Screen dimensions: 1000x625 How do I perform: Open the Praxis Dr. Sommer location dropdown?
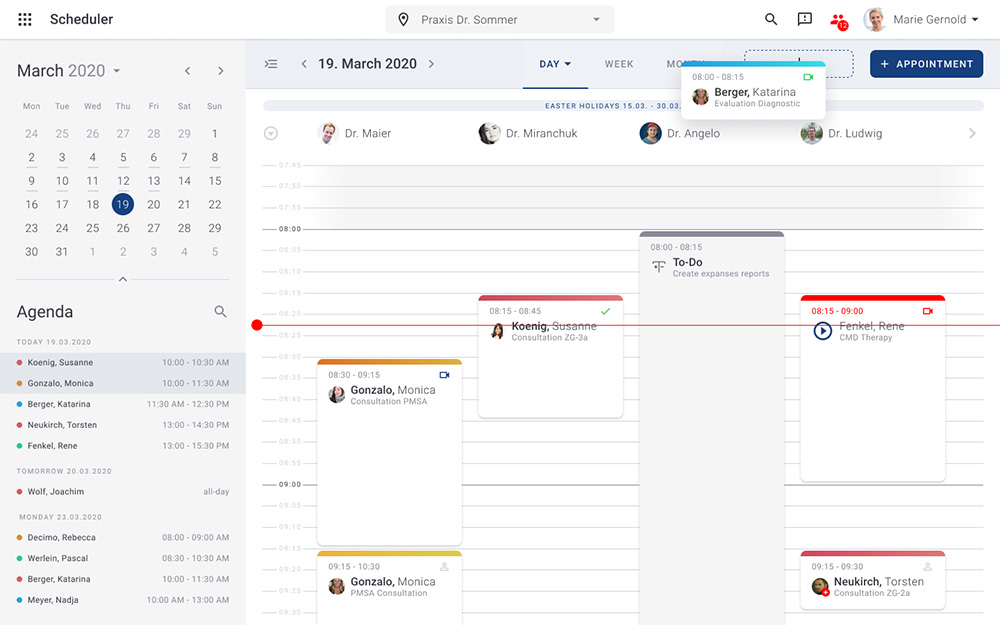click(x=500, y=19)
